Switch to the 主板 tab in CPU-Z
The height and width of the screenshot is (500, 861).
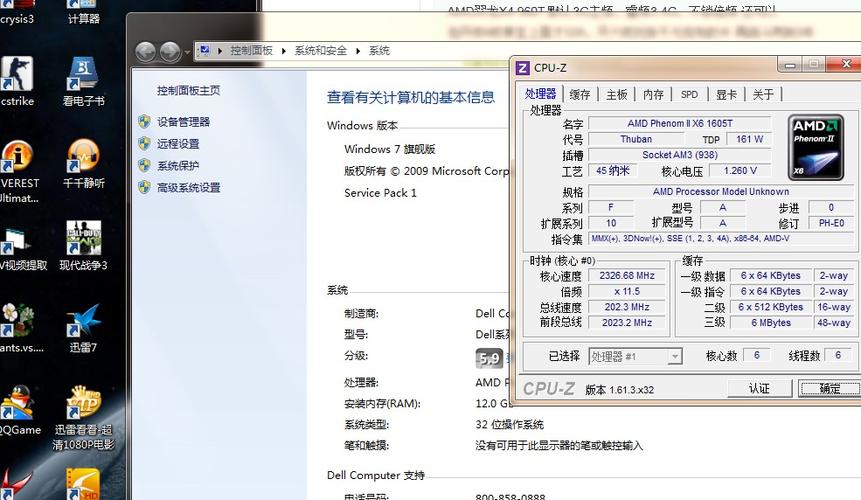click(x=617, y=94)
